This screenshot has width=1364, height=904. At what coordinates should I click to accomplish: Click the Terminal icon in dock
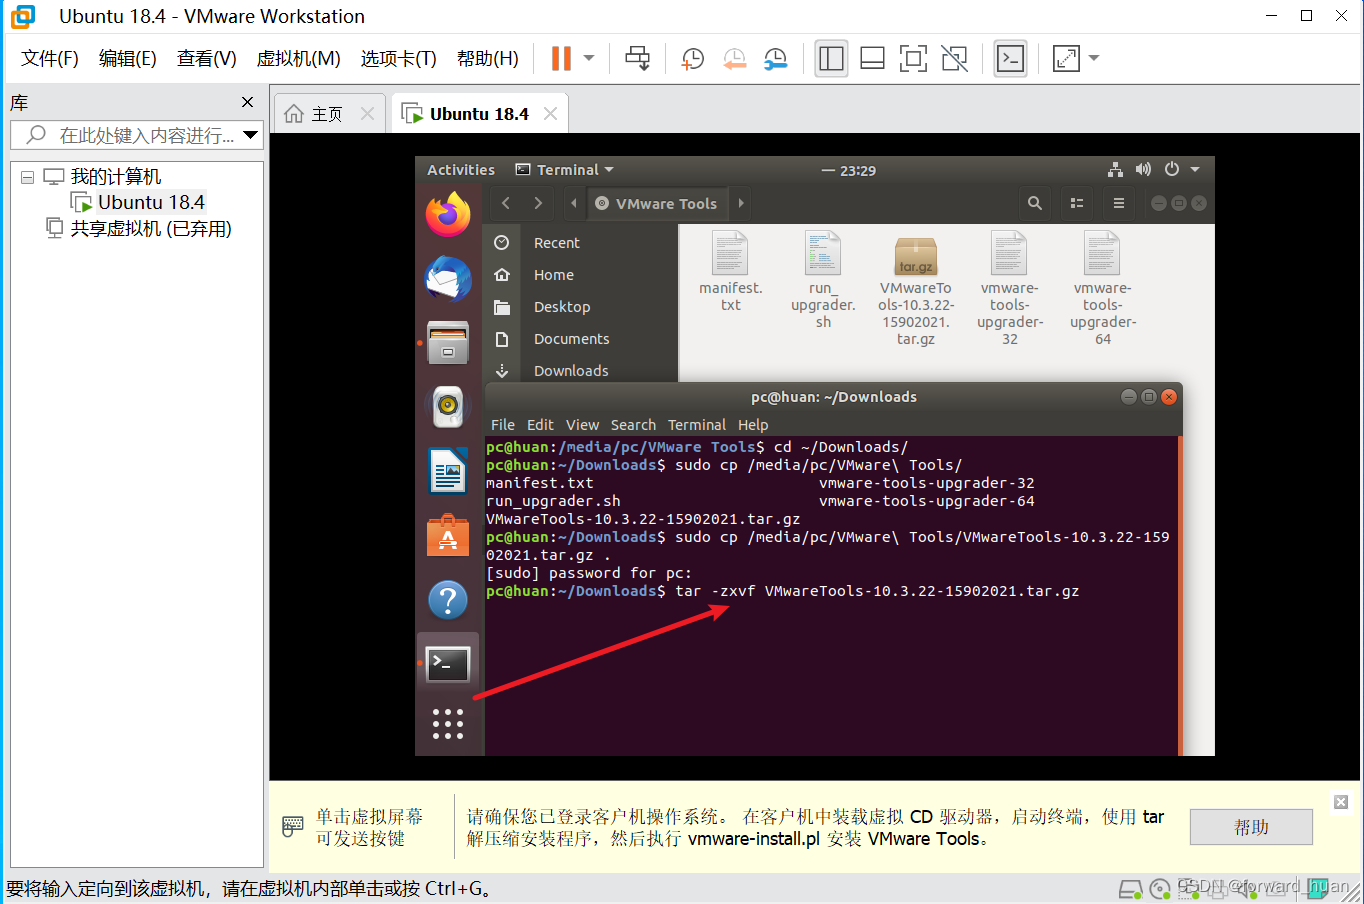pyautogui.click(x=448, y=664)
